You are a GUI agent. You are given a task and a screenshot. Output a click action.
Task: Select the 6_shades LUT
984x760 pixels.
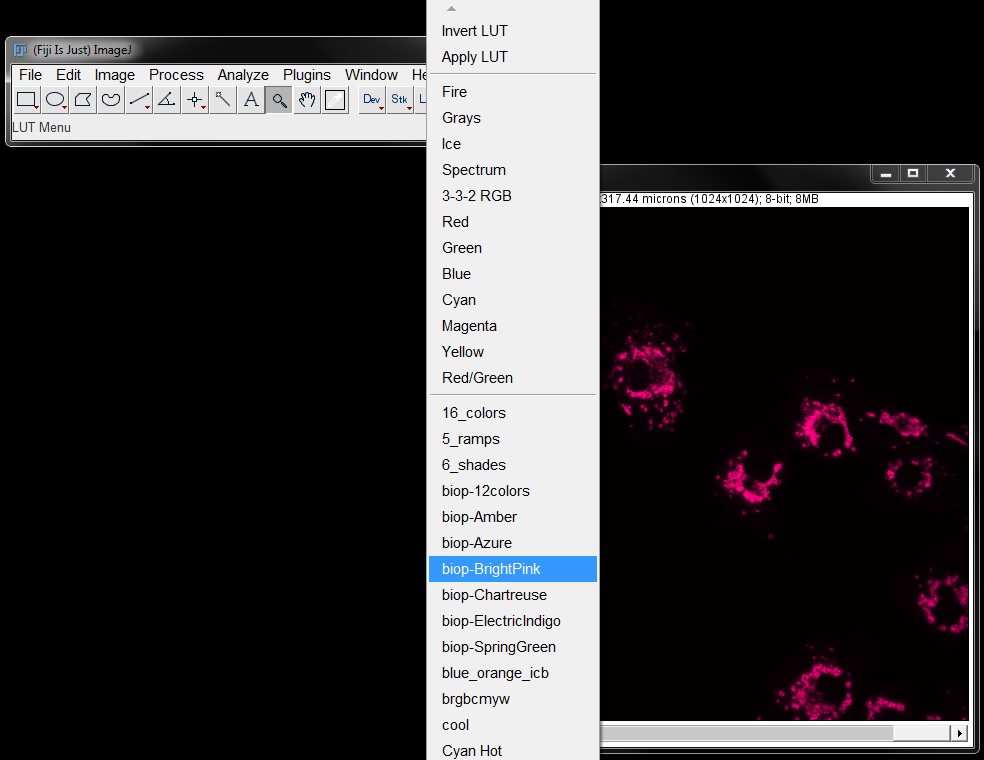coord(513,465)
